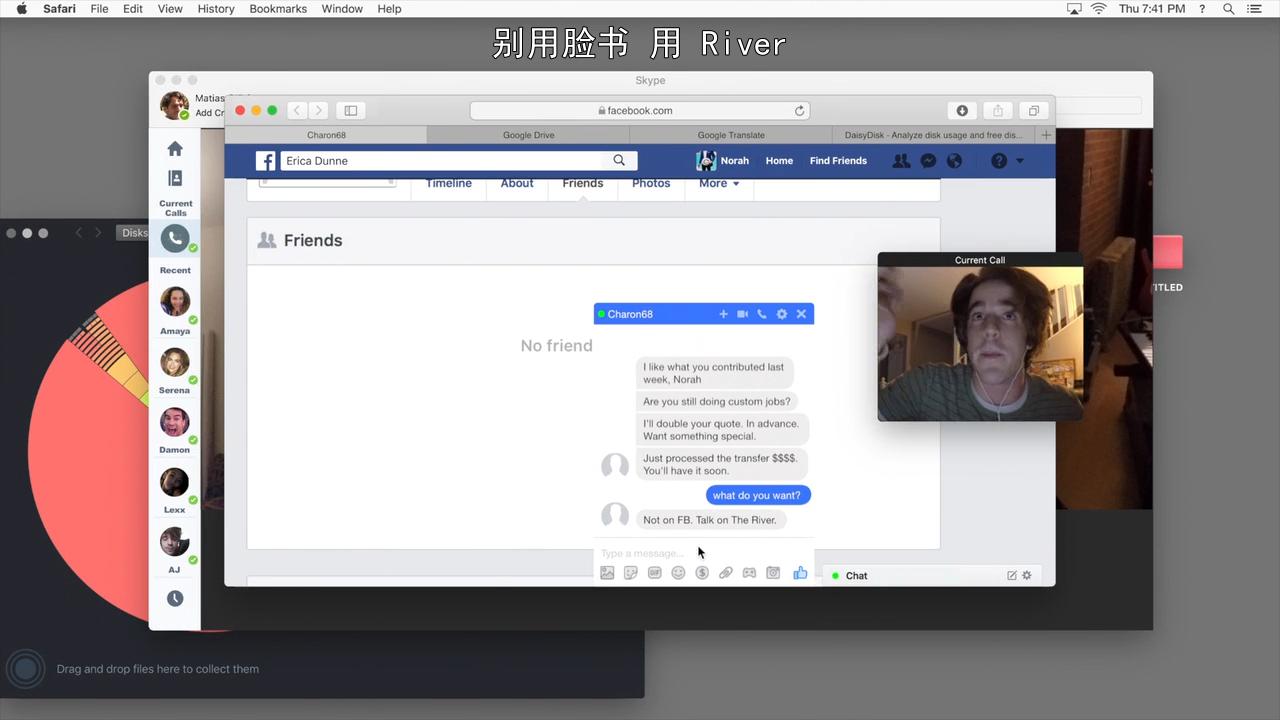The image size is (1280, 720).
Task: Send a thumbs-up like in chat
Action: pyautogui.click(x=800, y=573)
